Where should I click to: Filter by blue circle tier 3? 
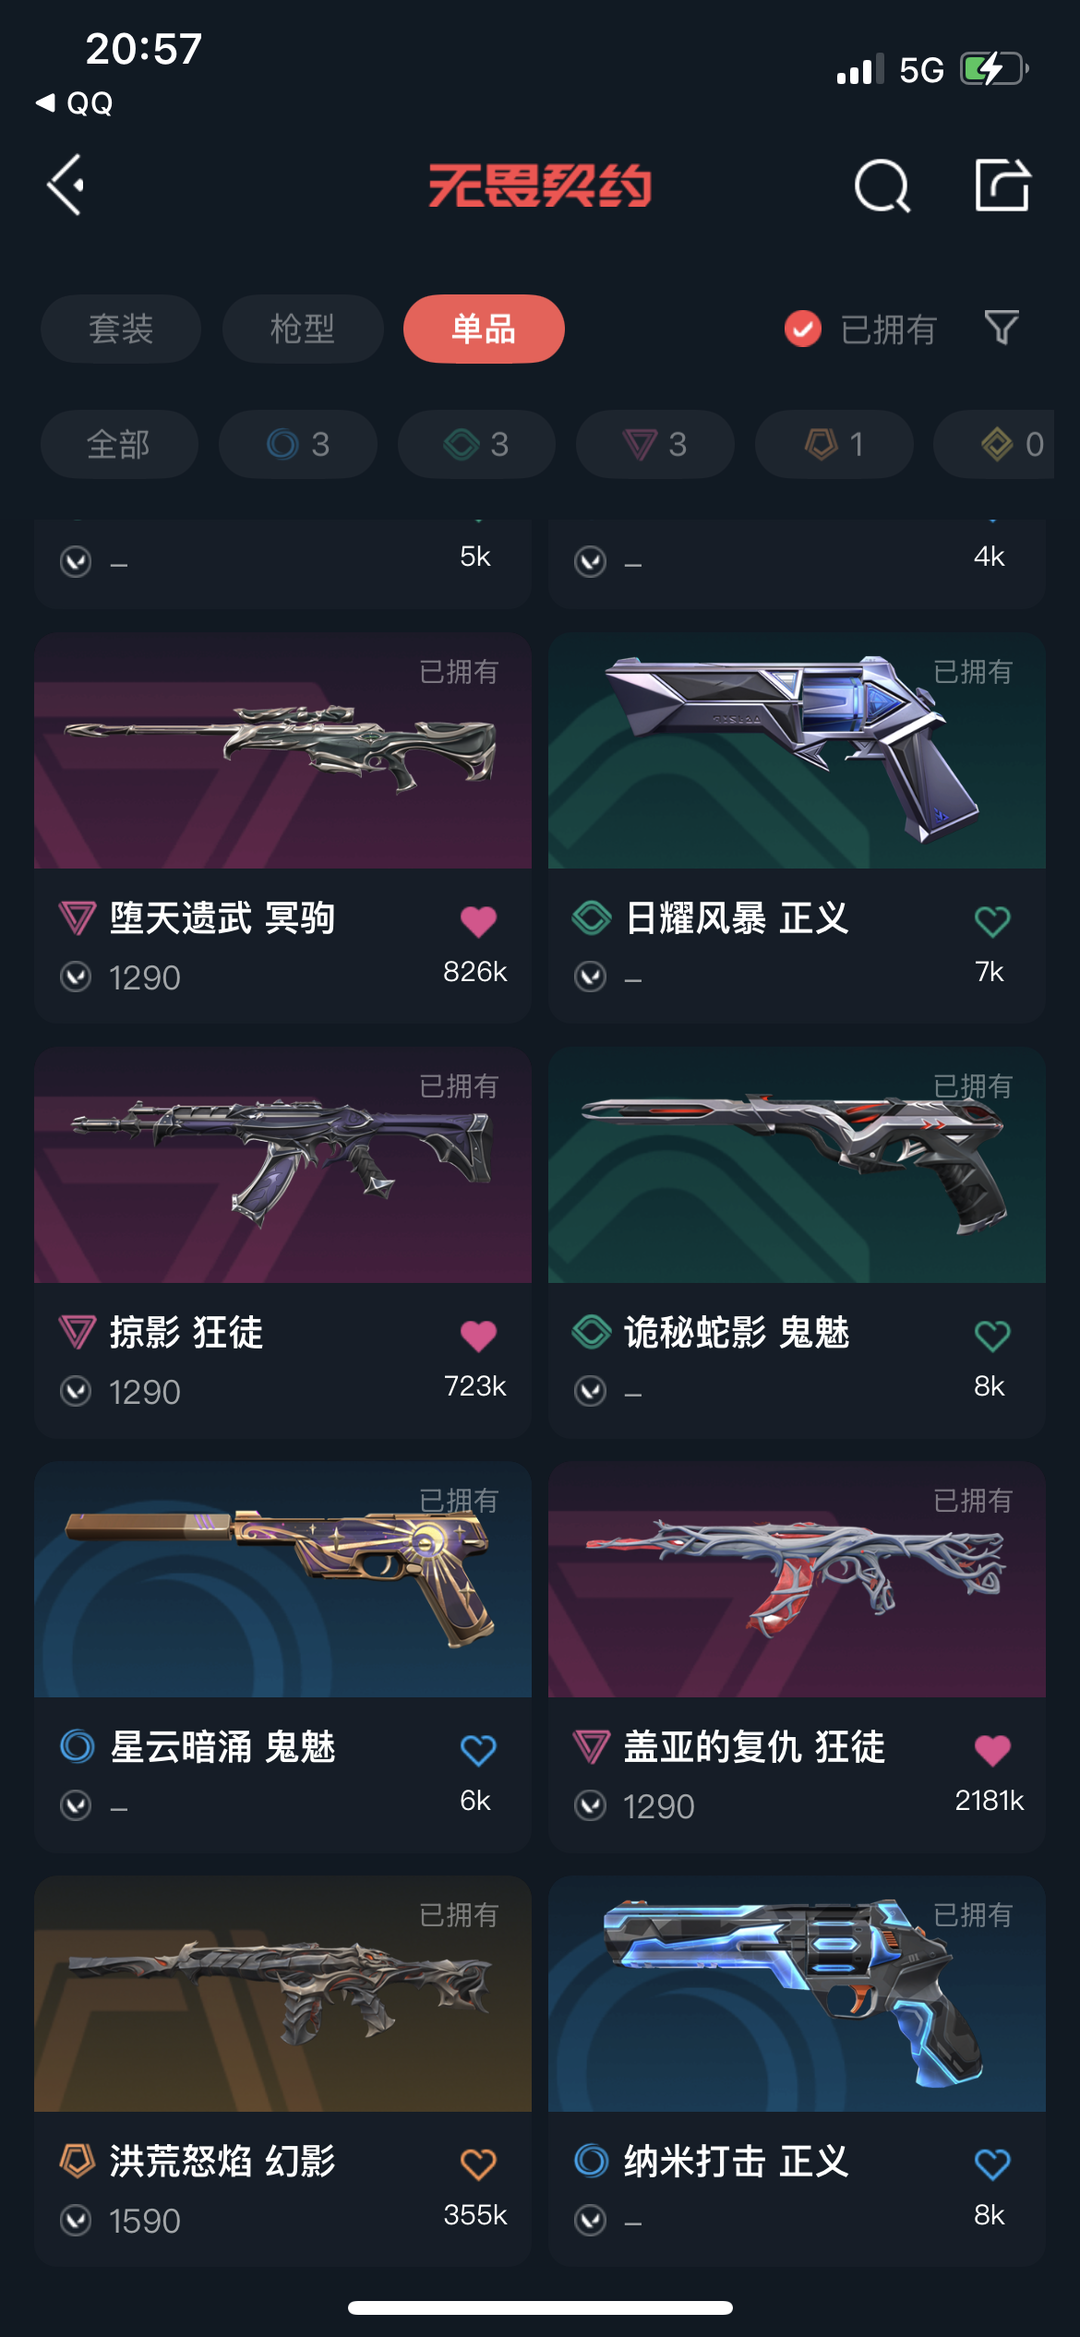tap(298, 444)
